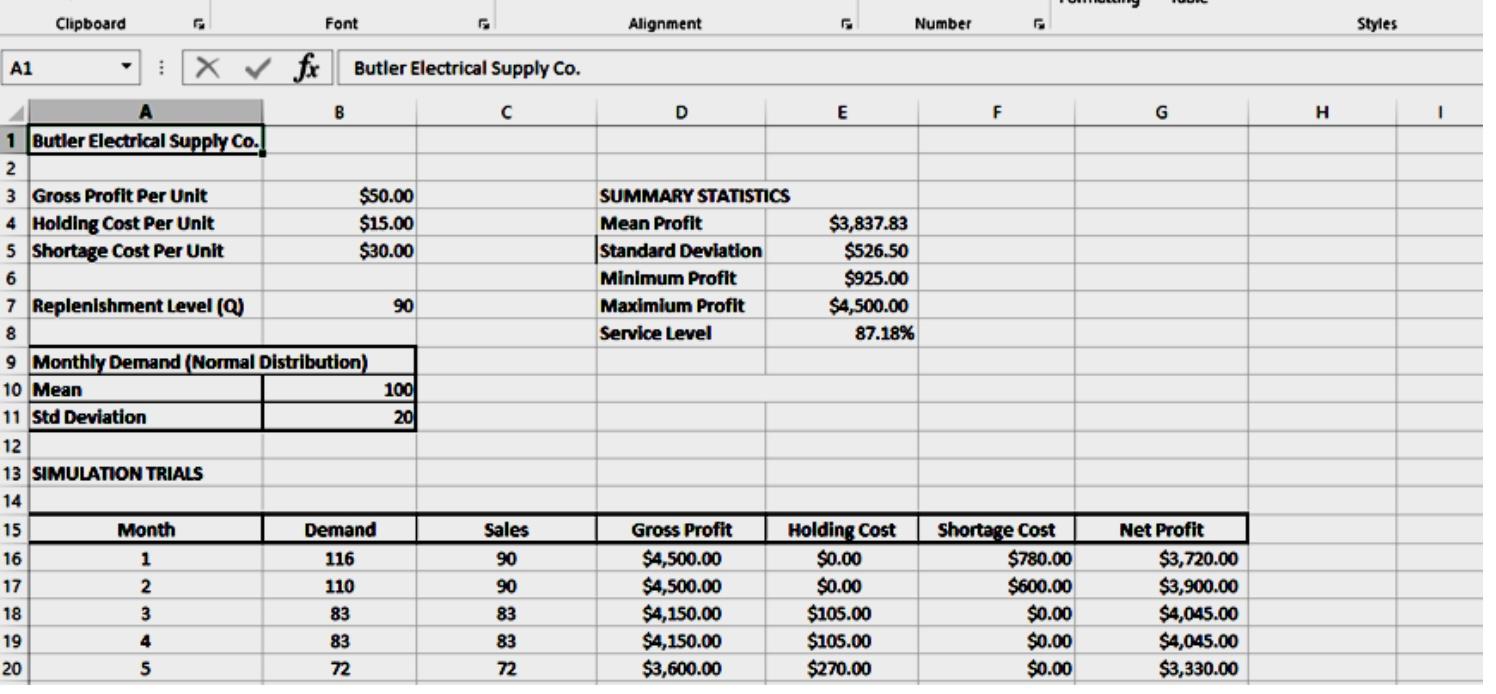Select column C header
This screenshot has width=1496, height=694.
tap(506, 112)
